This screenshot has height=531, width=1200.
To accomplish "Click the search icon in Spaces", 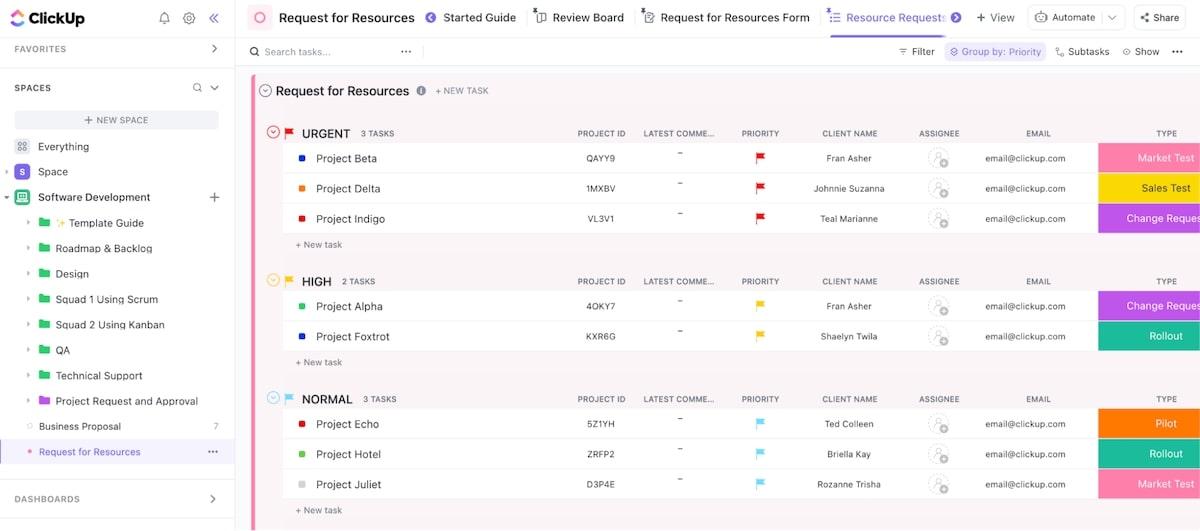I will pos(197,88).
